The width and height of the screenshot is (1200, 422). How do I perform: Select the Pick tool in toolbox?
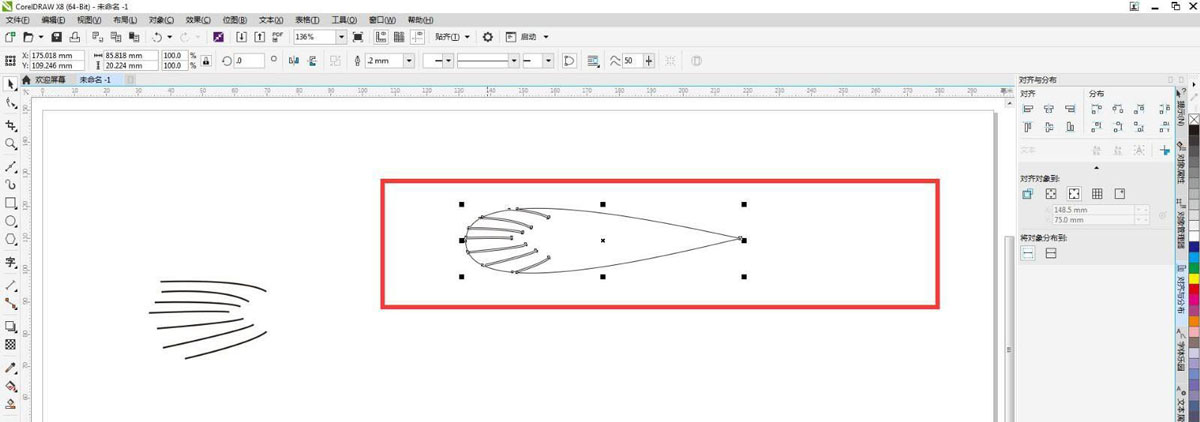10,83
